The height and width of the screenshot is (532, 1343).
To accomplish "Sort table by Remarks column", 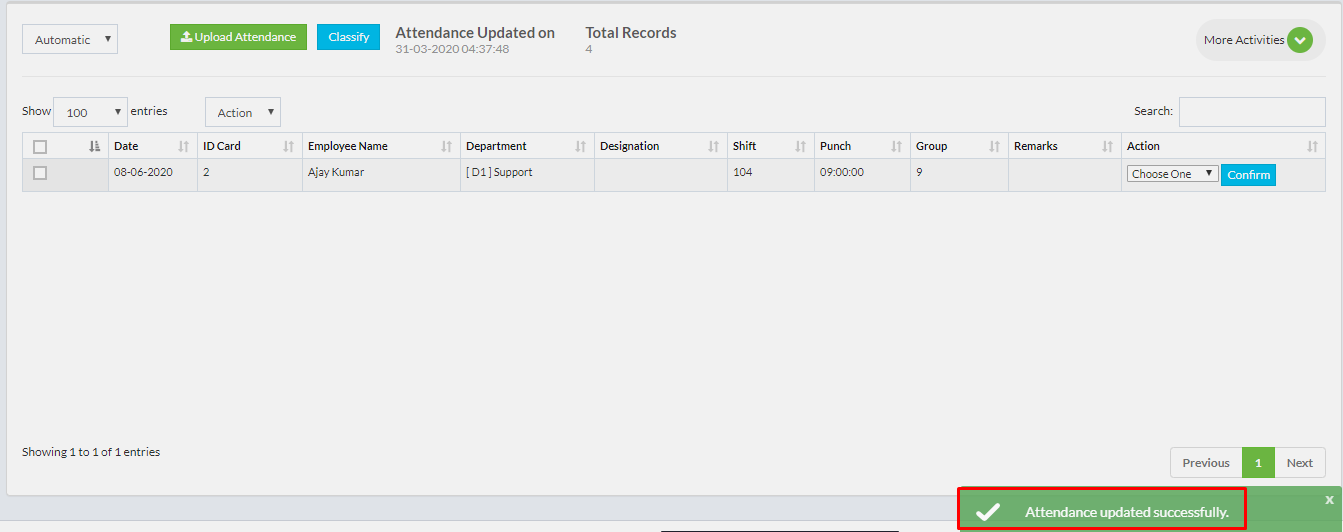I will point(1064,146).
